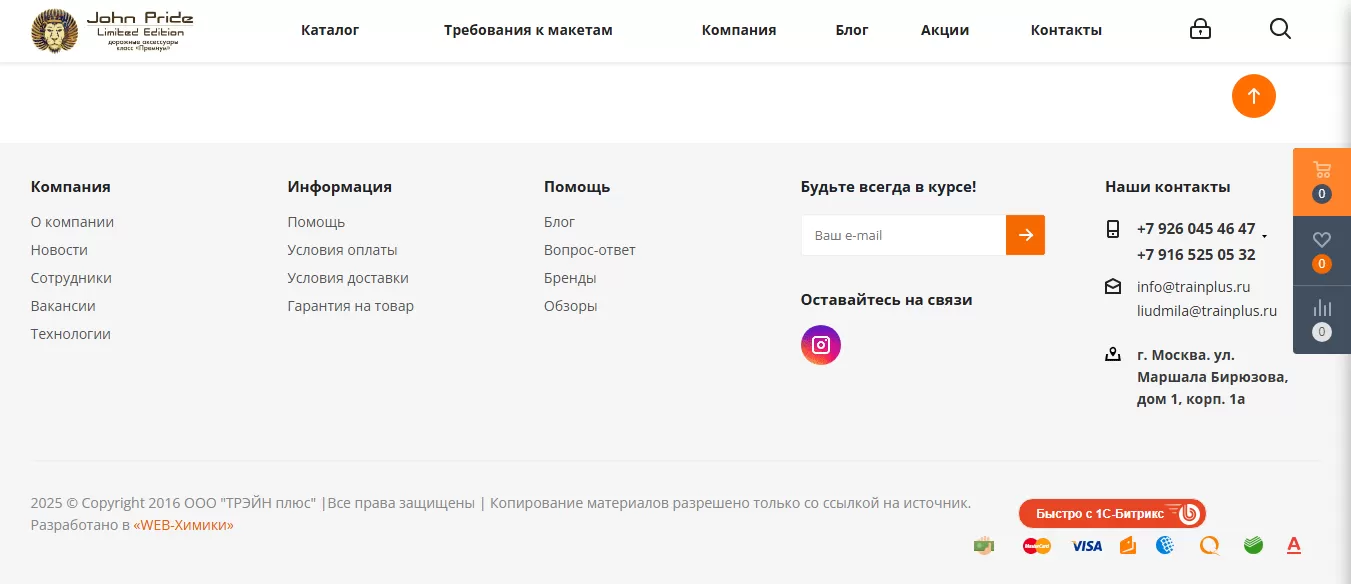Go to Контакты in top navigation
The image size is (1351, 584).
(1066, 30)
